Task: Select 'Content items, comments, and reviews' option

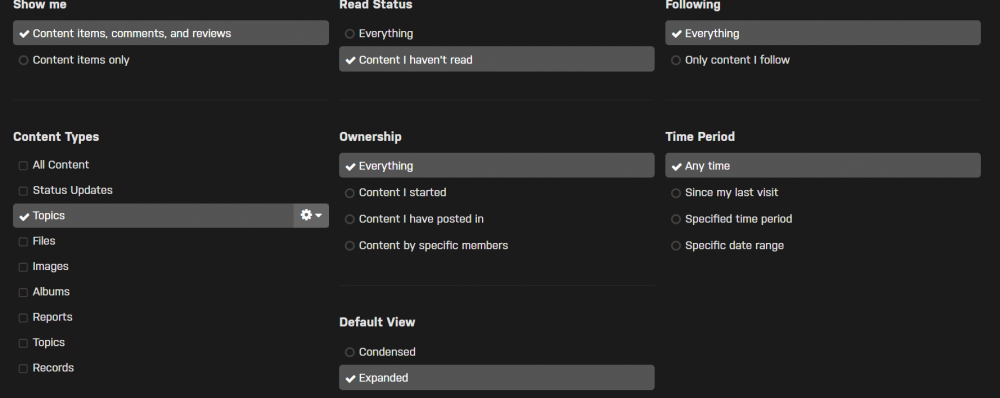Action: click(170, 33)
